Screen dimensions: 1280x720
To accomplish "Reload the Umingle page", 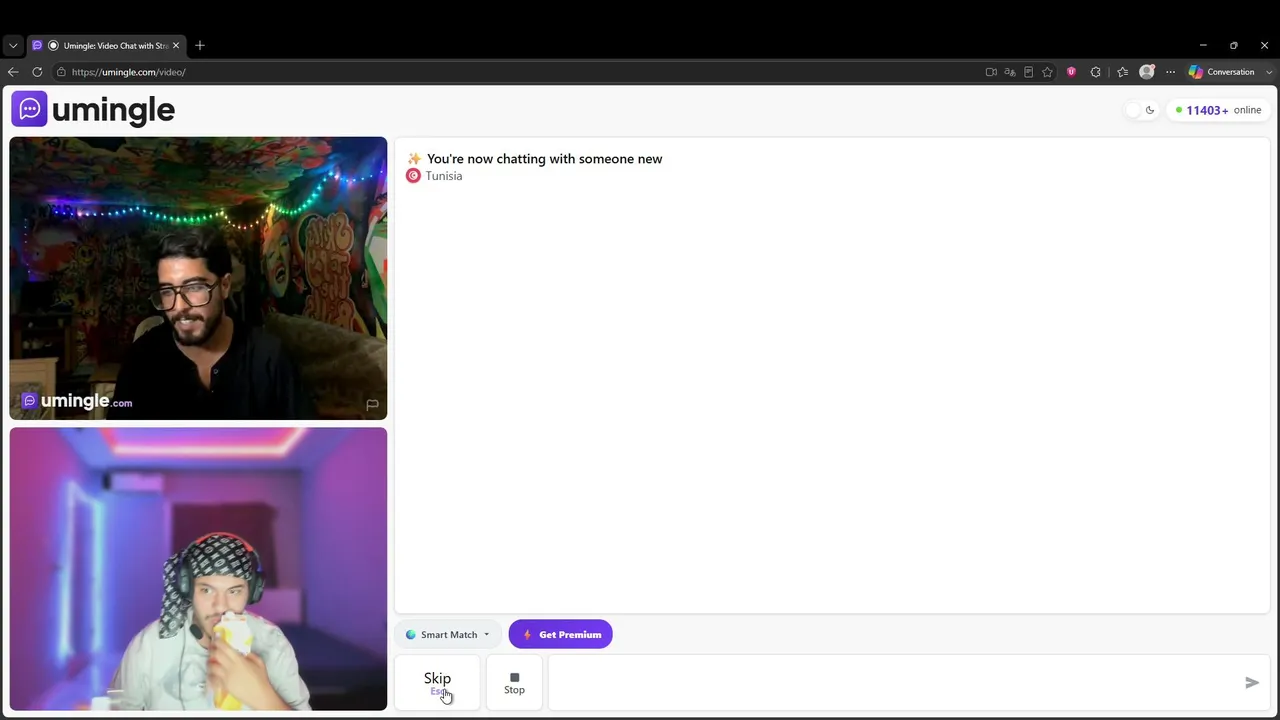I will click(37, 72).
